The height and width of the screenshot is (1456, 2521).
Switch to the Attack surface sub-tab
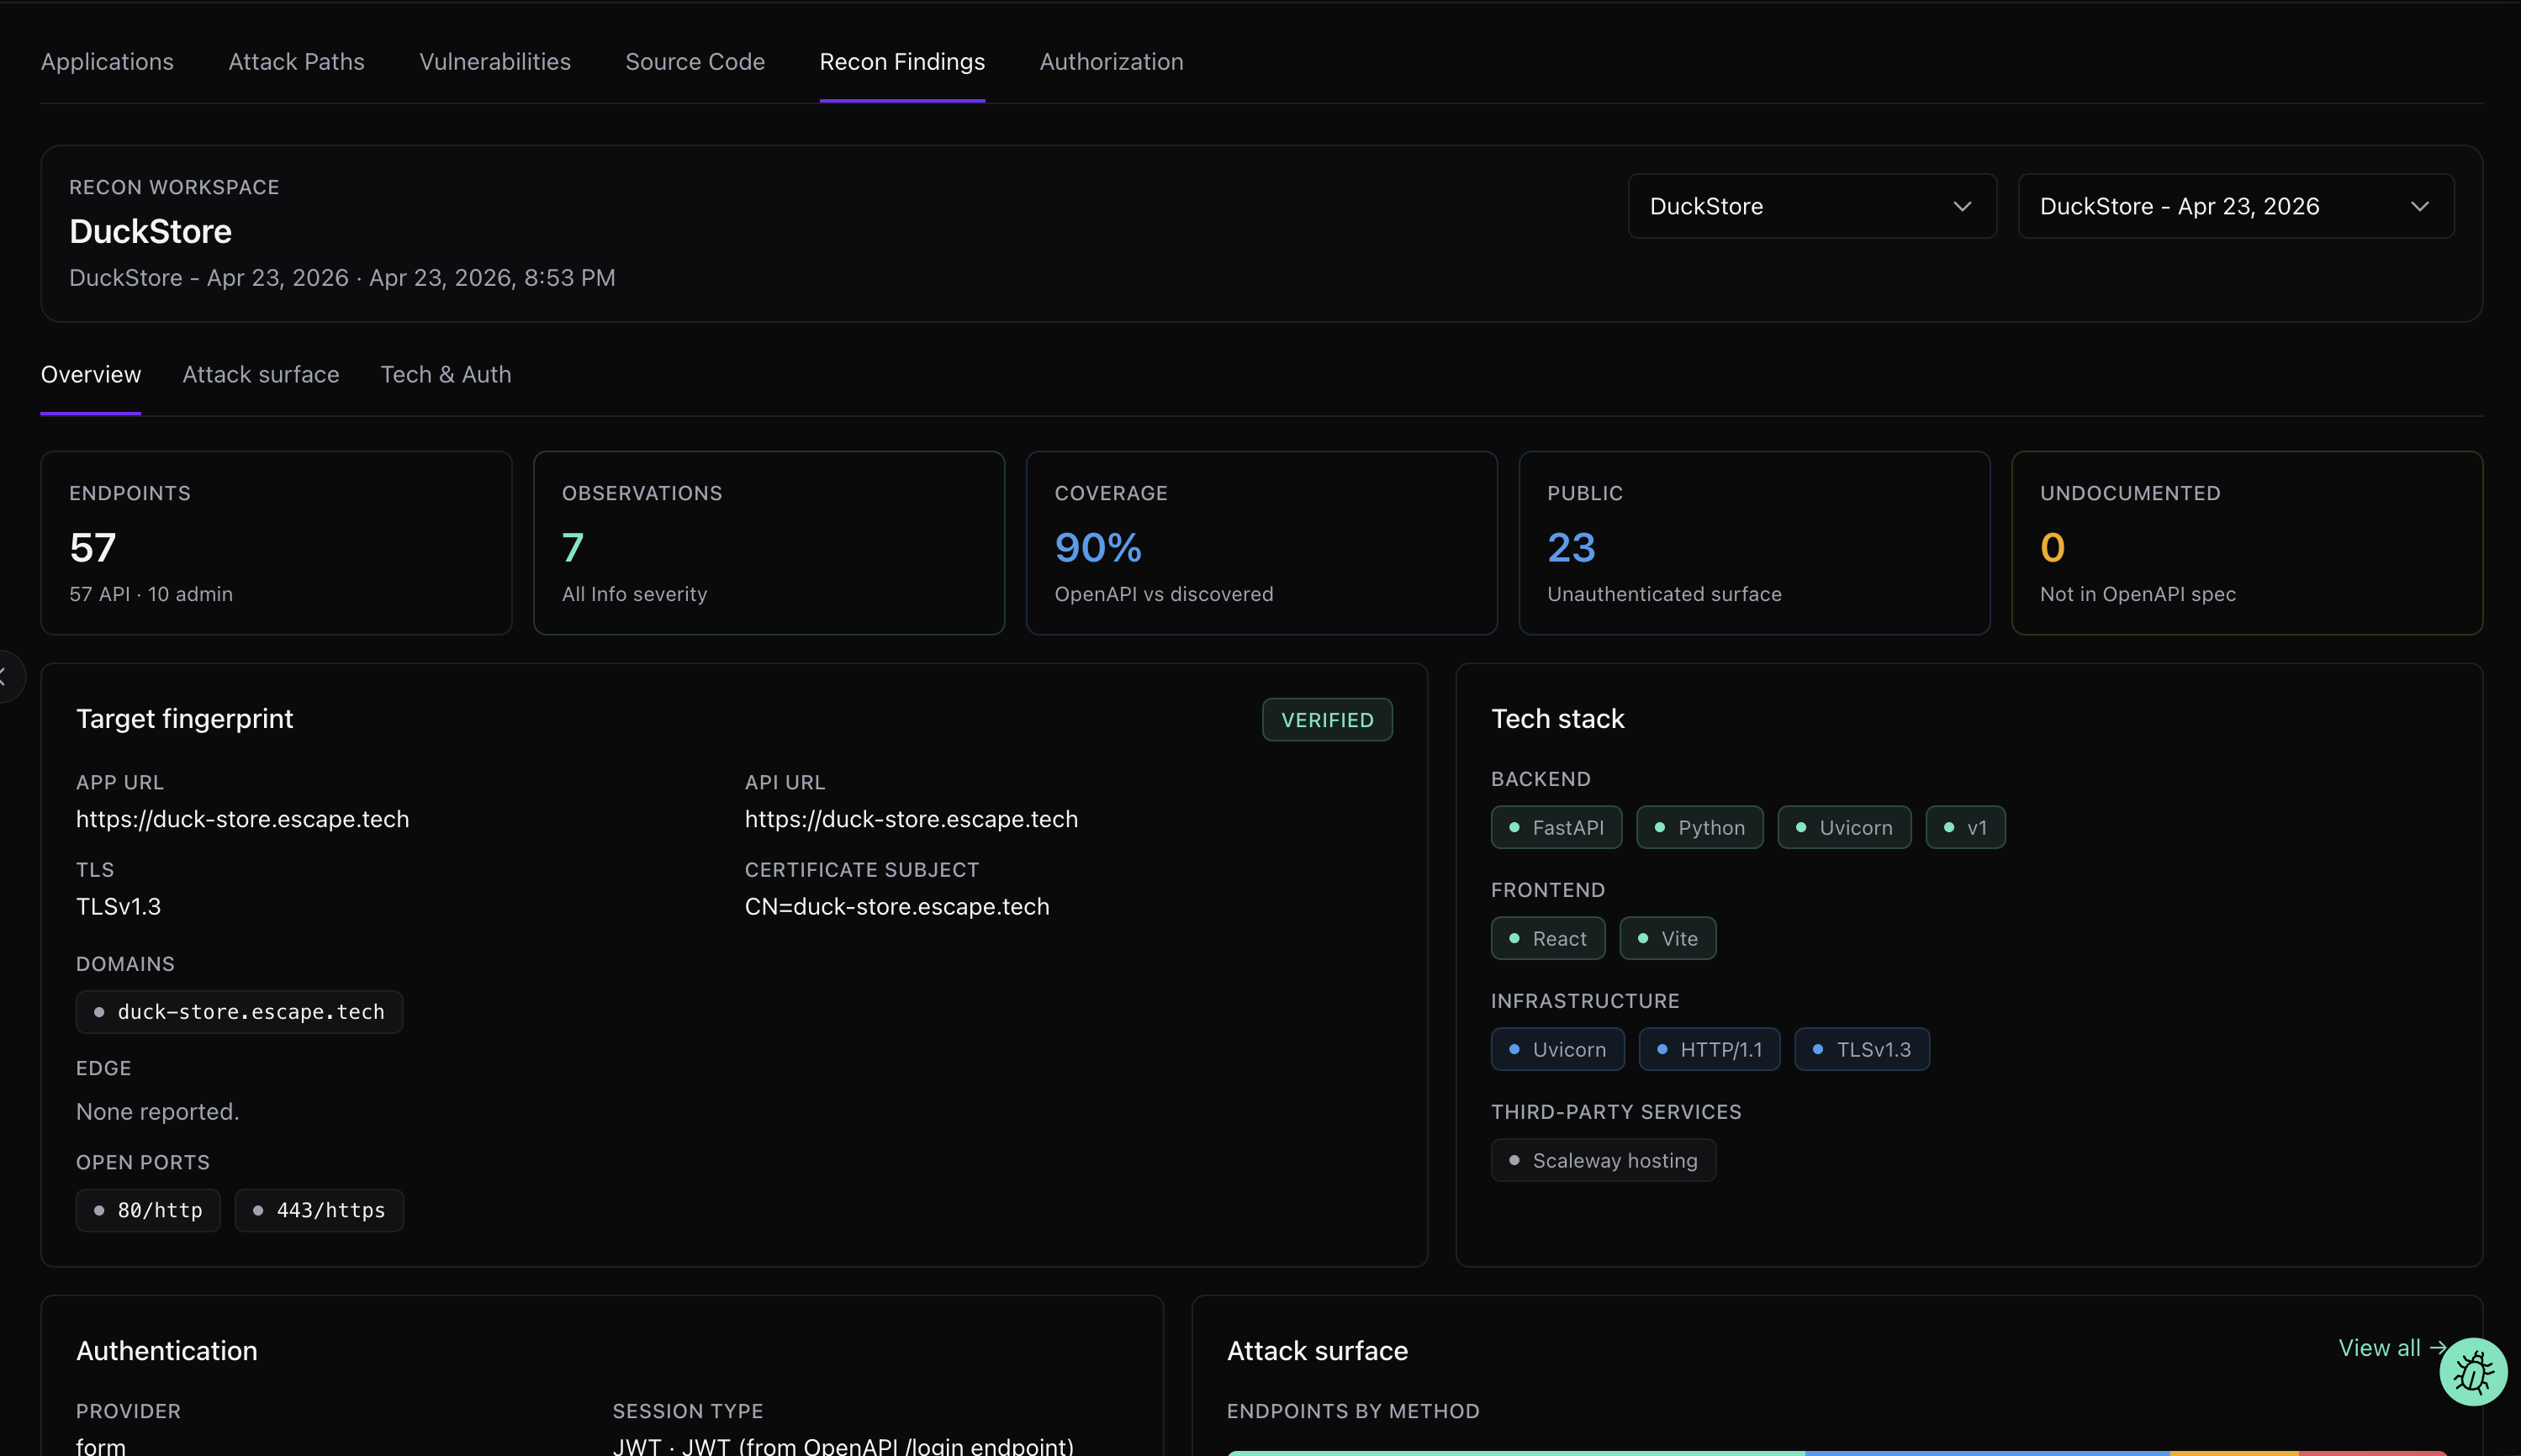pyautogui.click(x=261, y=375)
